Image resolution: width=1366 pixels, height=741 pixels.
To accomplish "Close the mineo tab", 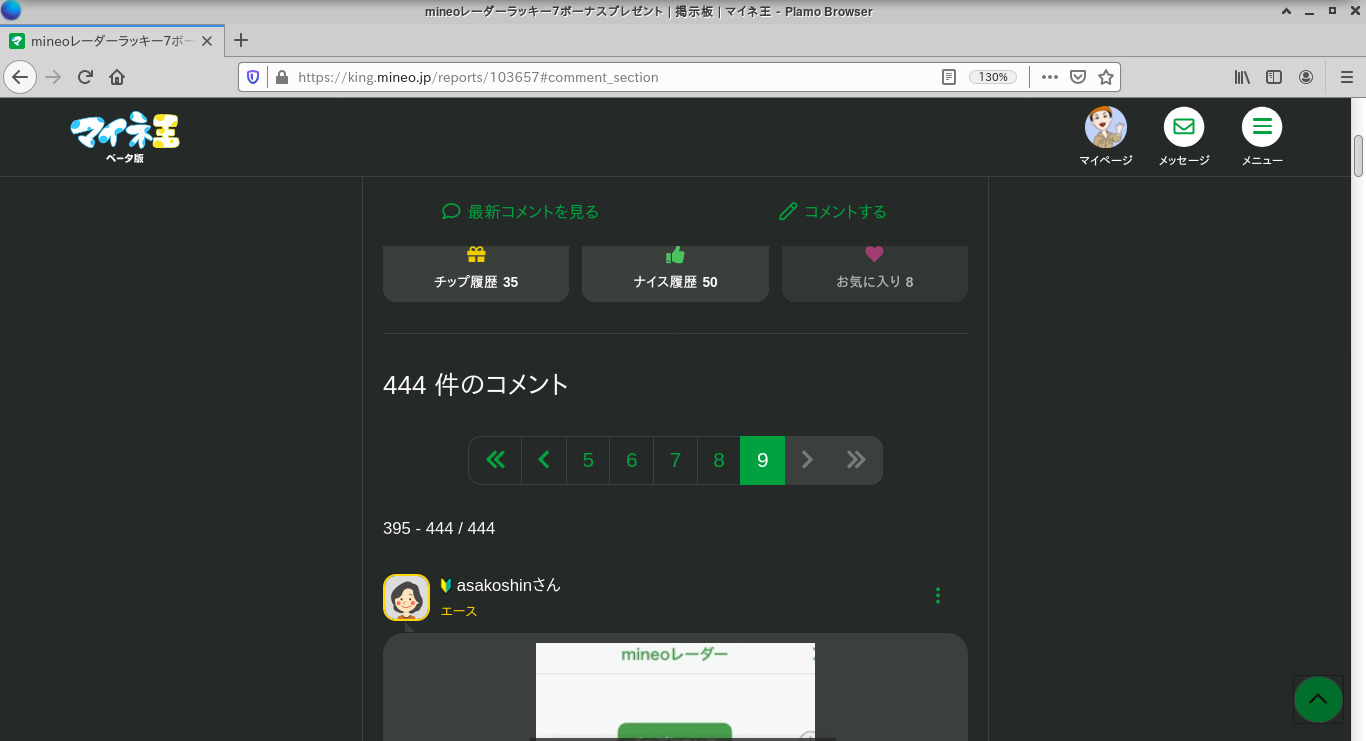I will pyautogui.click(x=207, y=42).
